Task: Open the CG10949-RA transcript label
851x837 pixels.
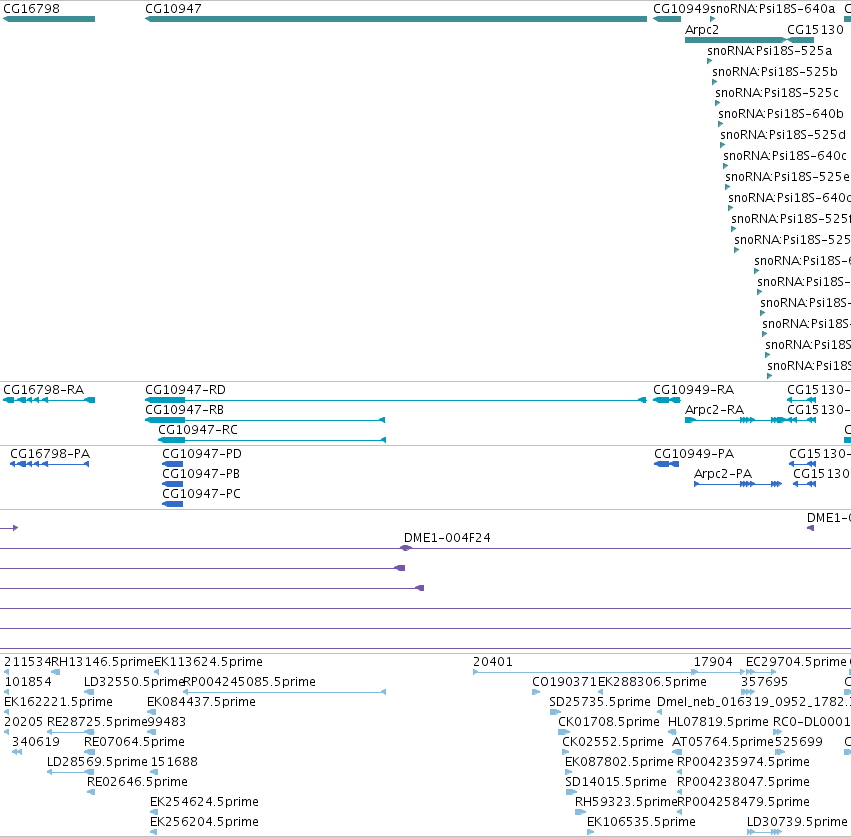Action: point(694,390)
